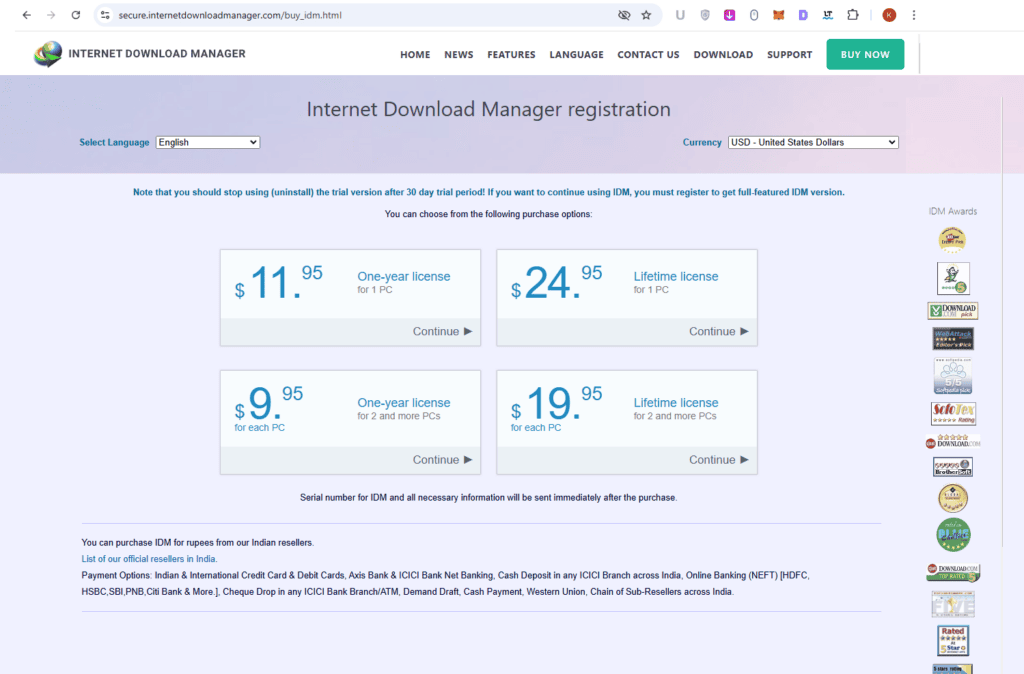Click the Download.com pick award badge
Viewport: 1024px width, 674px height.
click(953, 311)
